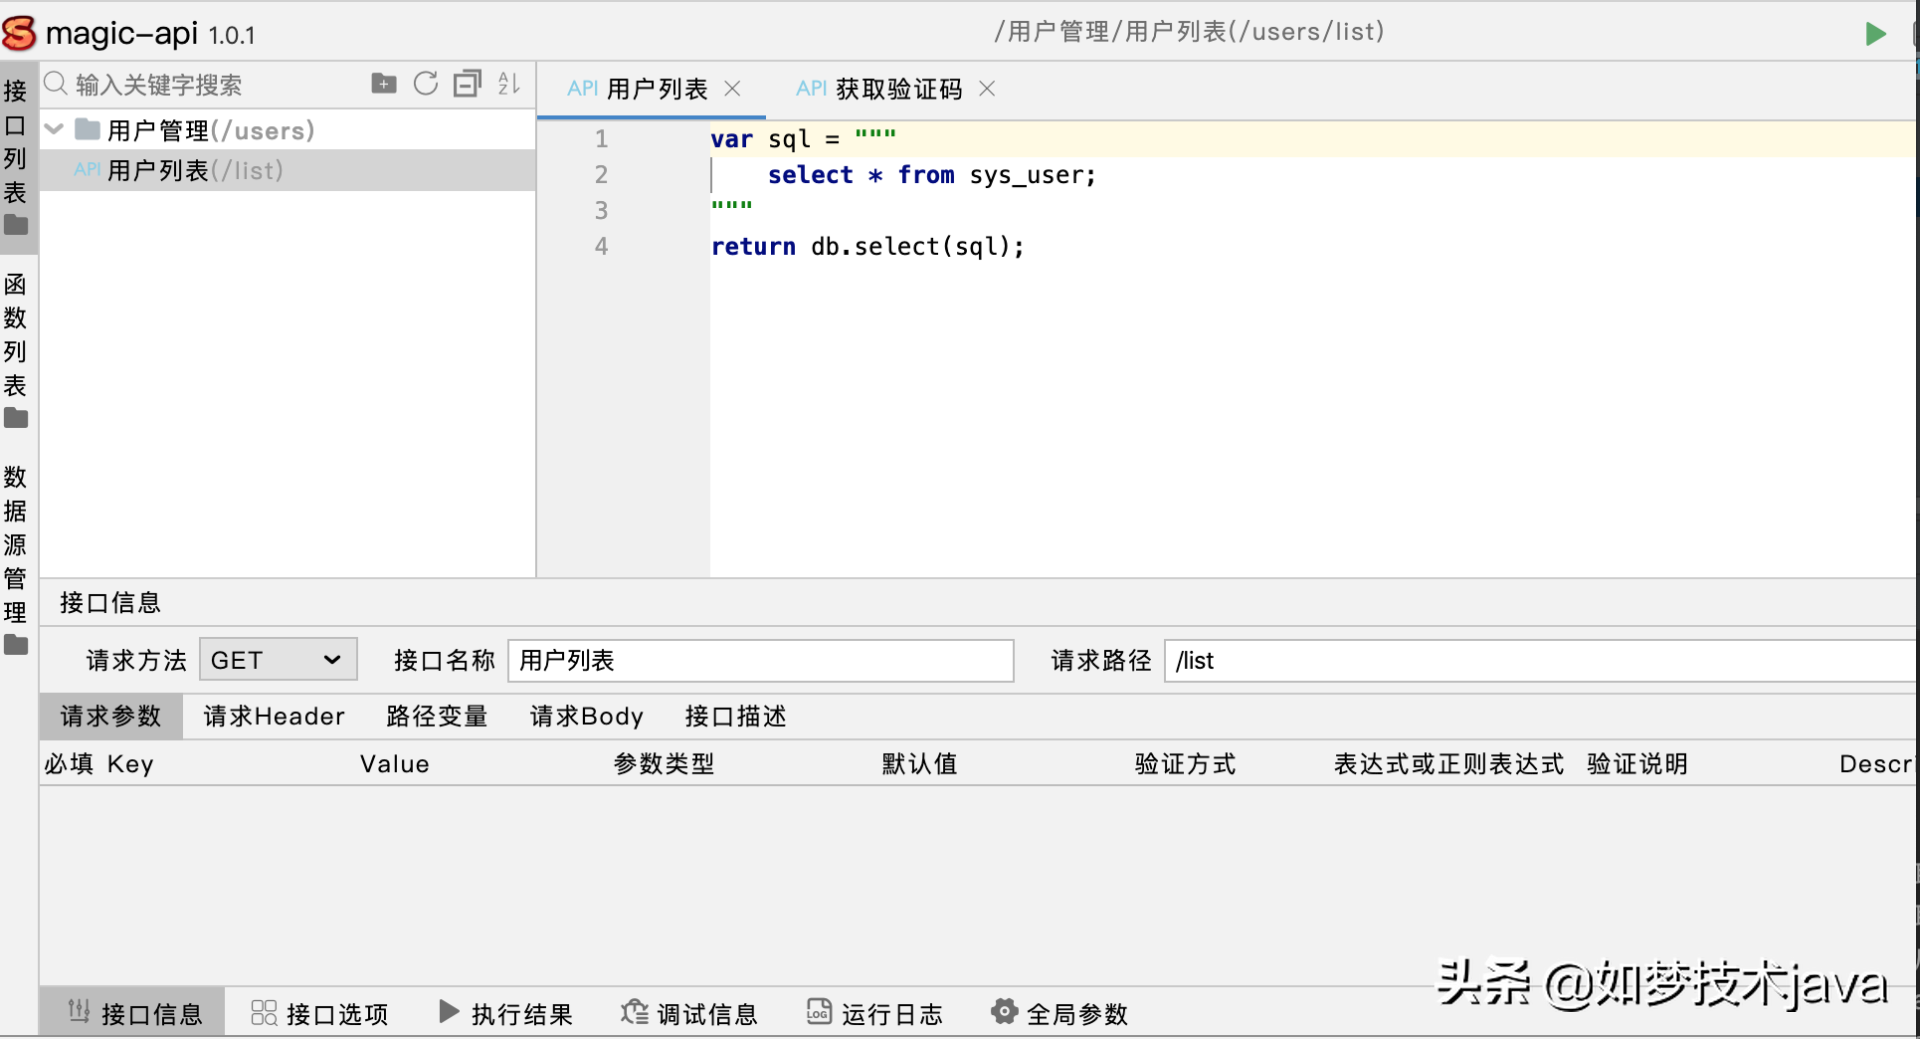This screenshot has width=1920, height=1039.
Task: Click the green Run button
Action: point(1875,34)
